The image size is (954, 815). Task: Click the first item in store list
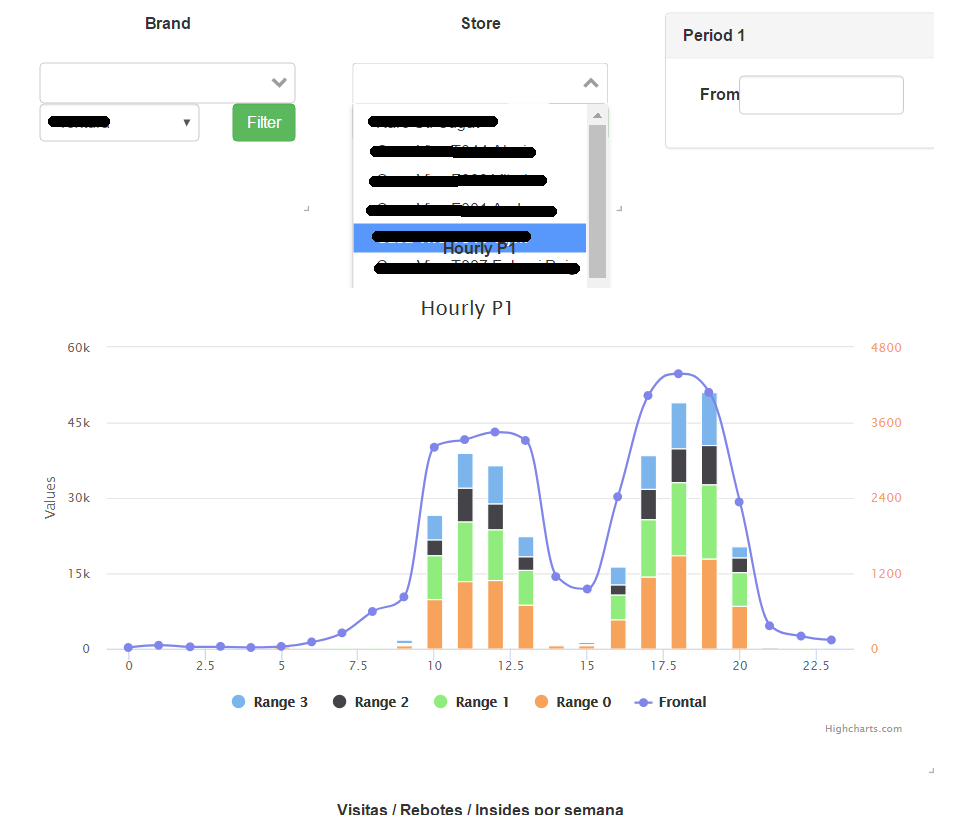pyautogui.click(x=469, y=122)
